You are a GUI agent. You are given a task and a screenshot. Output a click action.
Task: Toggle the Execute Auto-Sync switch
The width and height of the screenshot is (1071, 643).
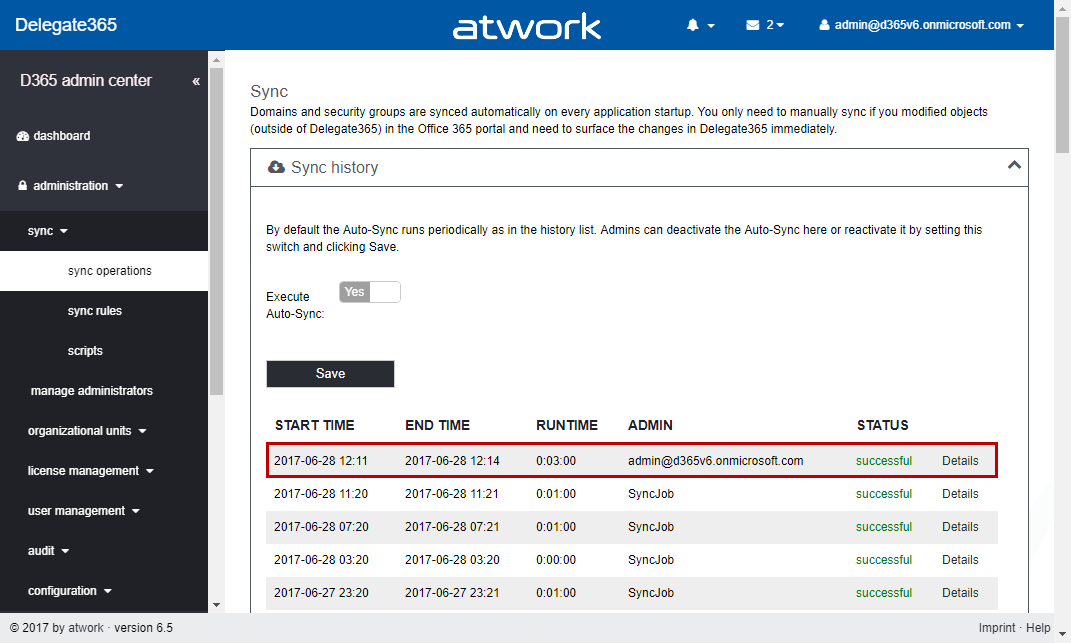click(x=370, y=292)
